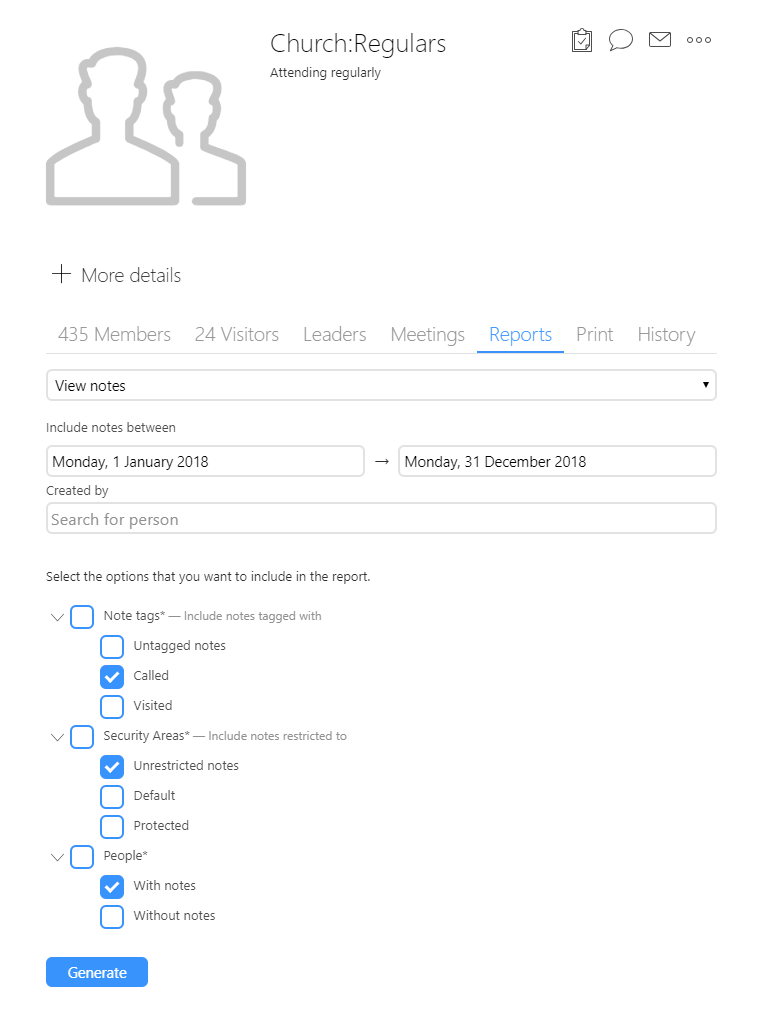Collapse the Note tags section chevron
Image resolution: width=763 pixels, height=1019 pixels.
pyautogui.click(x=57, y=617)
